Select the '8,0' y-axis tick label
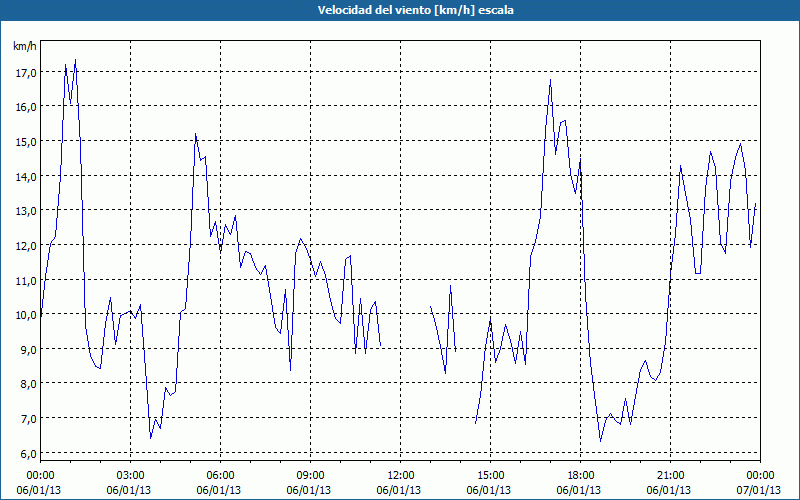The height and width of the screenshot is (500, 800). tap(28, 385)
